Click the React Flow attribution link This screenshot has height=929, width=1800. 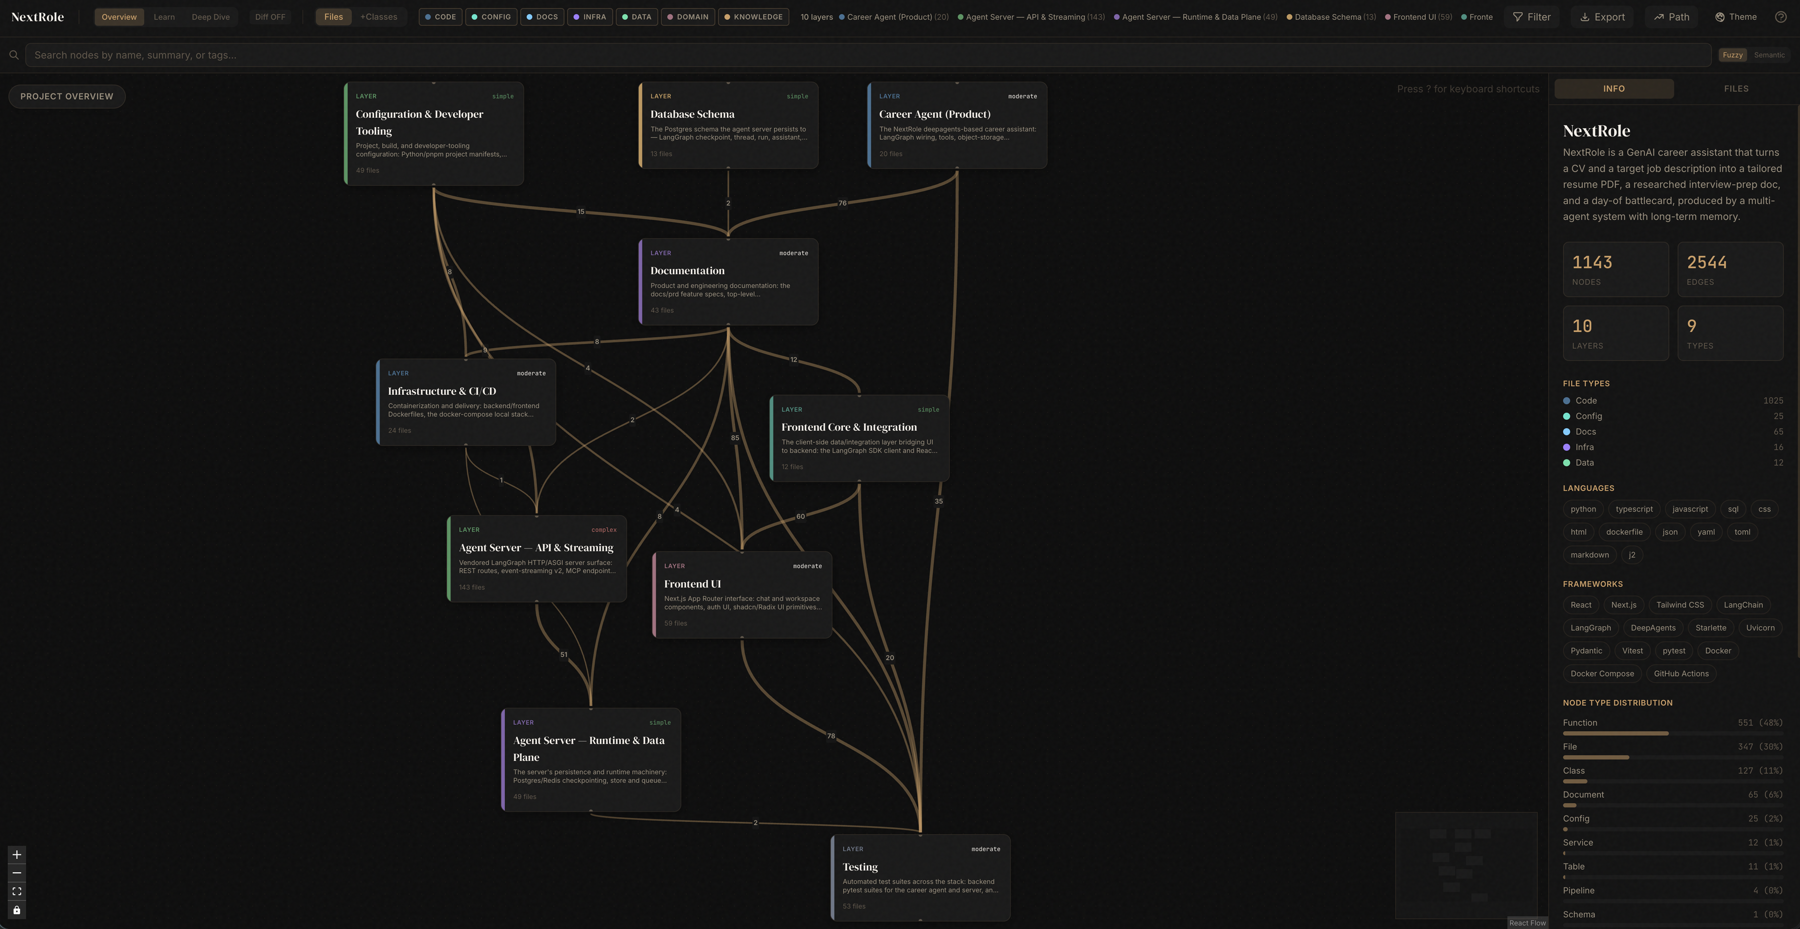tap(1527, 923)
